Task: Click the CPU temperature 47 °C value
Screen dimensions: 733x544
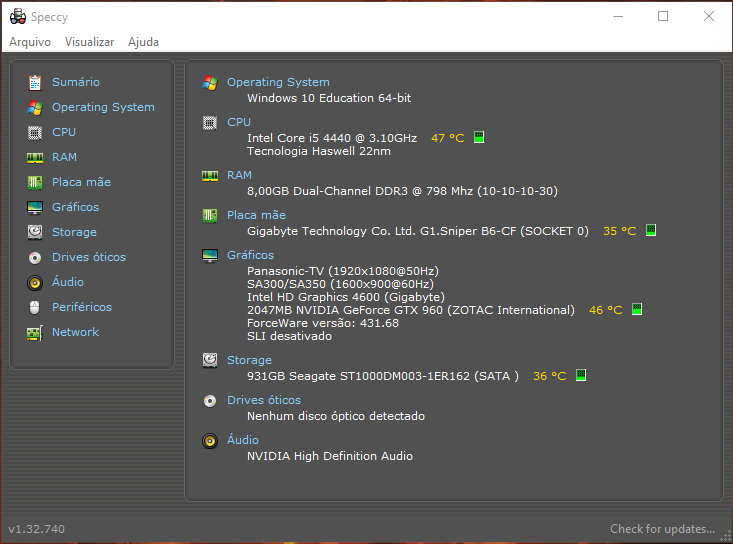Action: (x=447, y=138)
